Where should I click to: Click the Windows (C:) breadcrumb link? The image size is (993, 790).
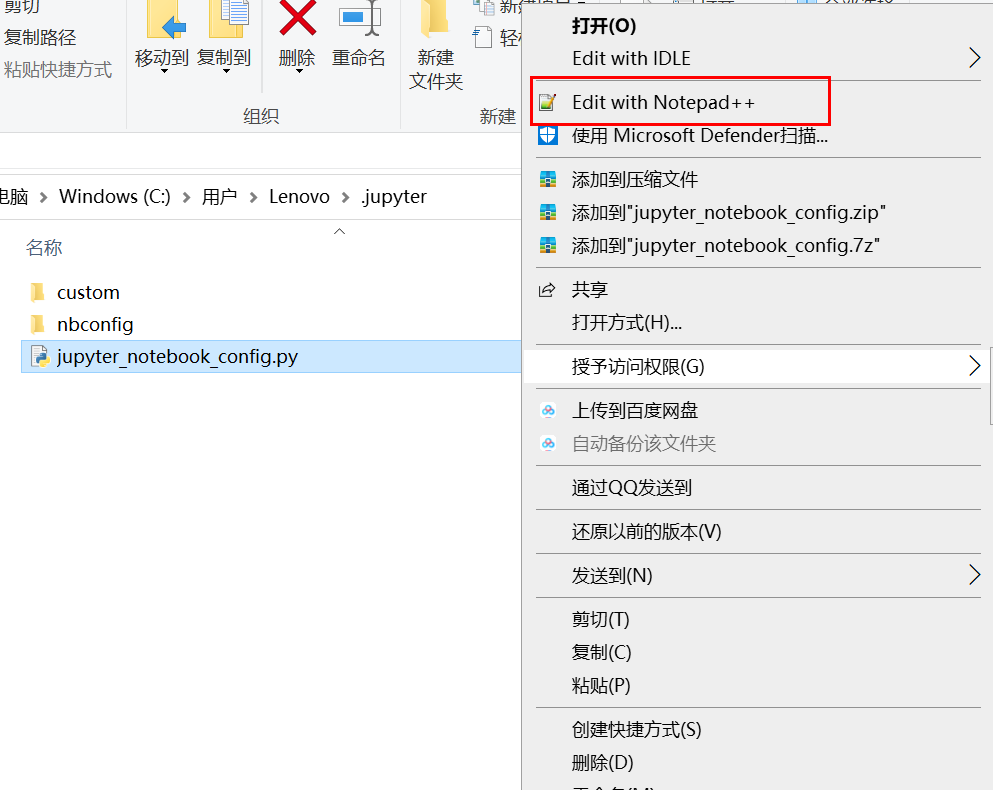pos(114,196)
